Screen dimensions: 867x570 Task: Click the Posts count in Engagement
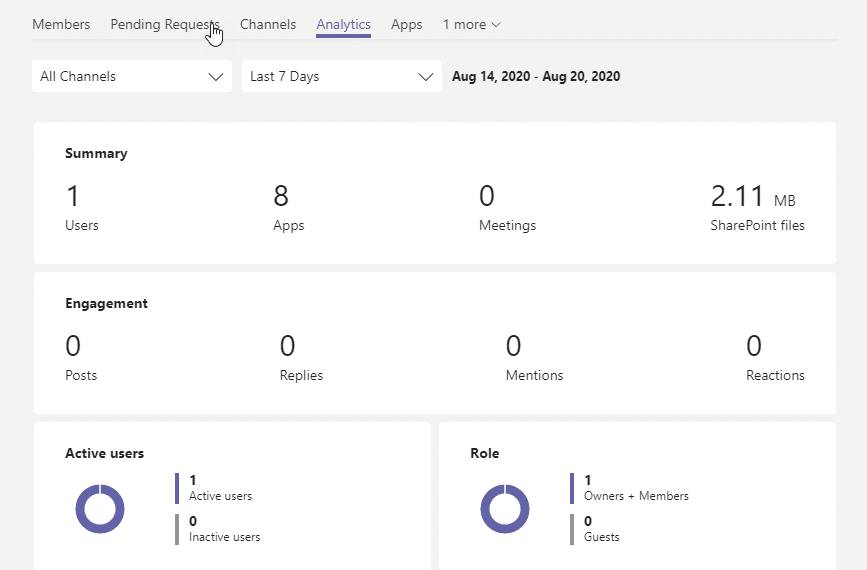[73, 346]
